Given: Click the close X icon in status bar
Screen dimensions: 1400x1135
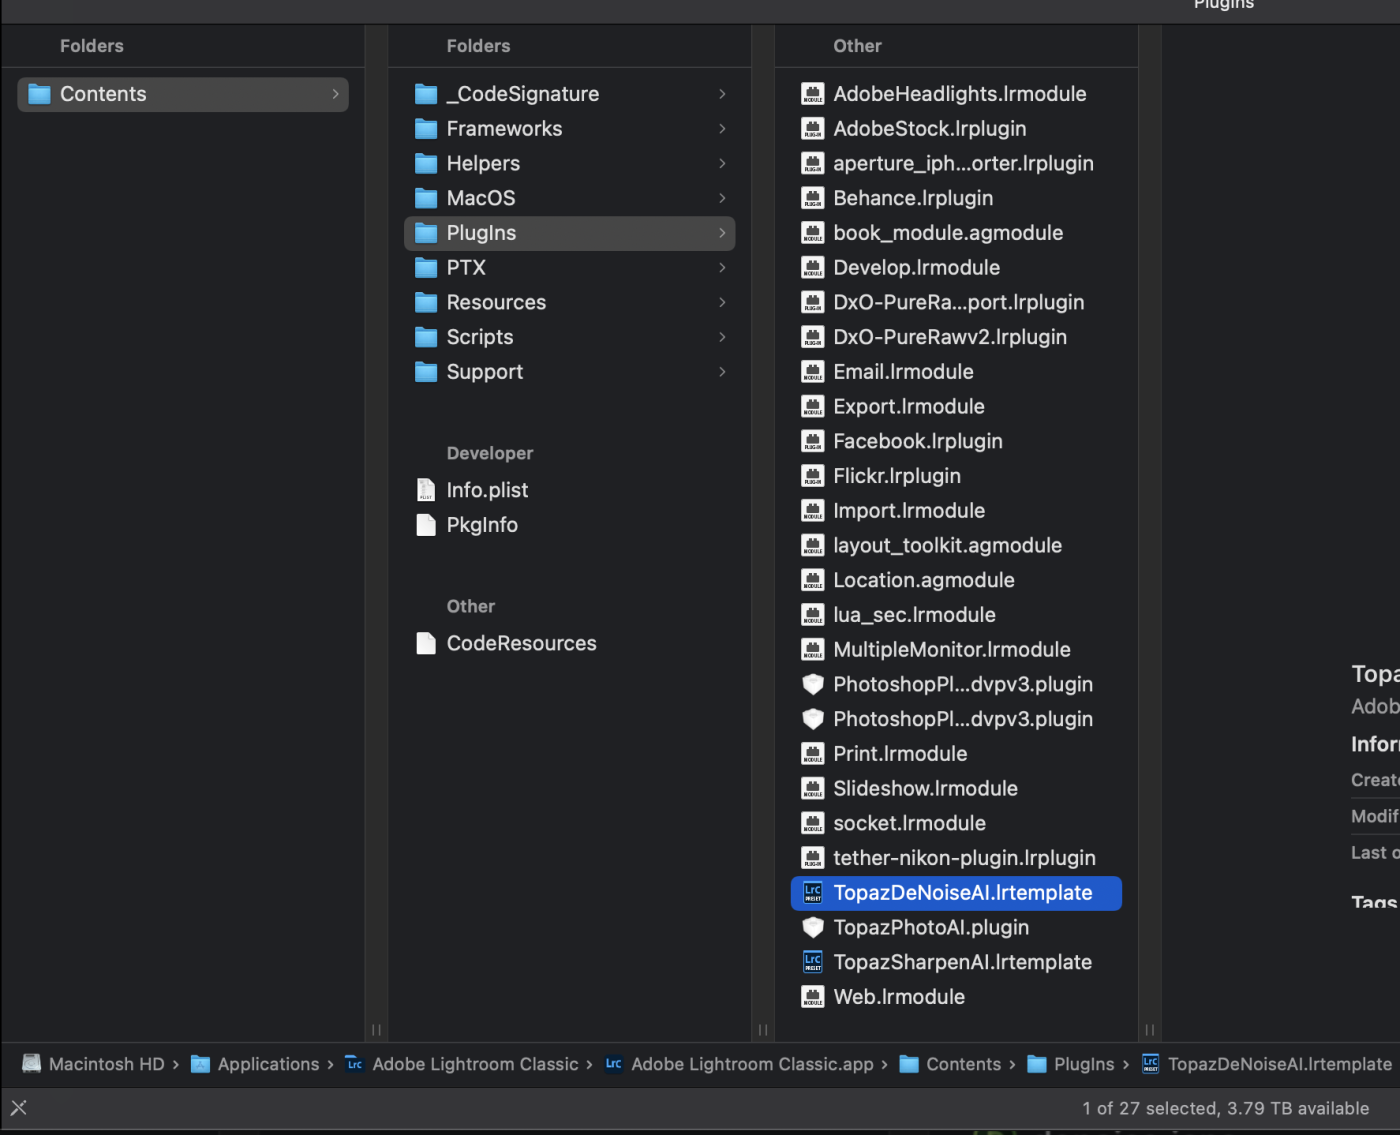Looking at the screenshot, I should (19, 1107).
